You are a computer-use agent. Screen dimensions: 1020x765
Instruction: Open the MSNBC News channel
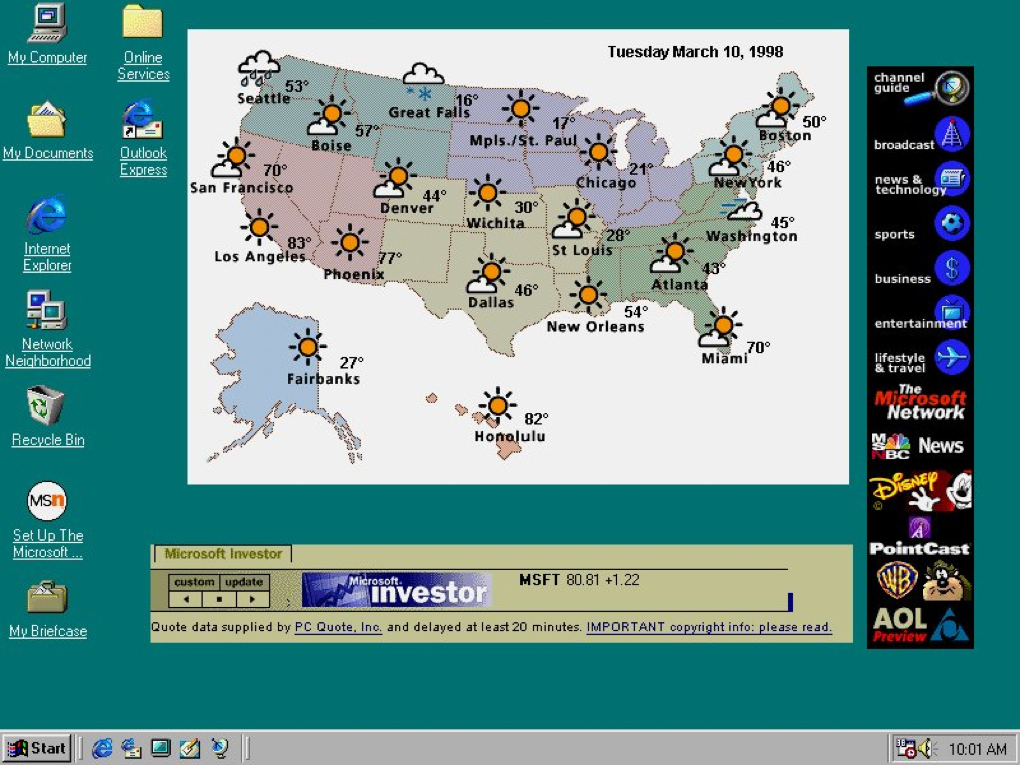click(919, 444)
